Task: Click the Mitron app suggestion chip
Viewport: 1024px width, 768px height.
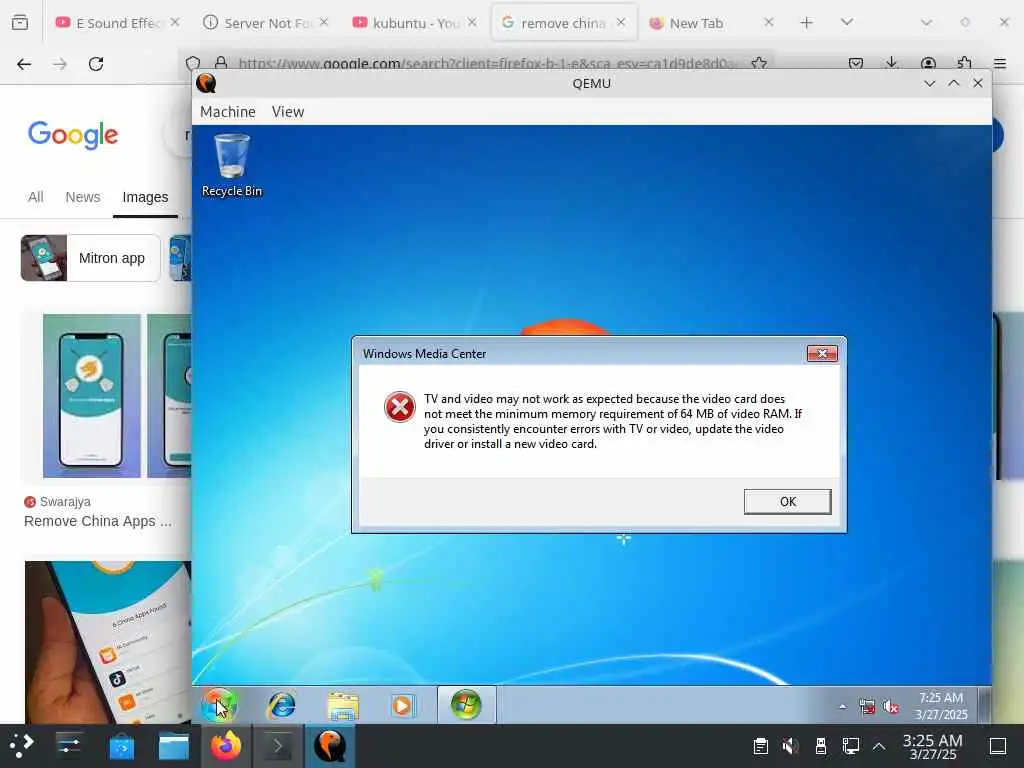Action: 91,258
